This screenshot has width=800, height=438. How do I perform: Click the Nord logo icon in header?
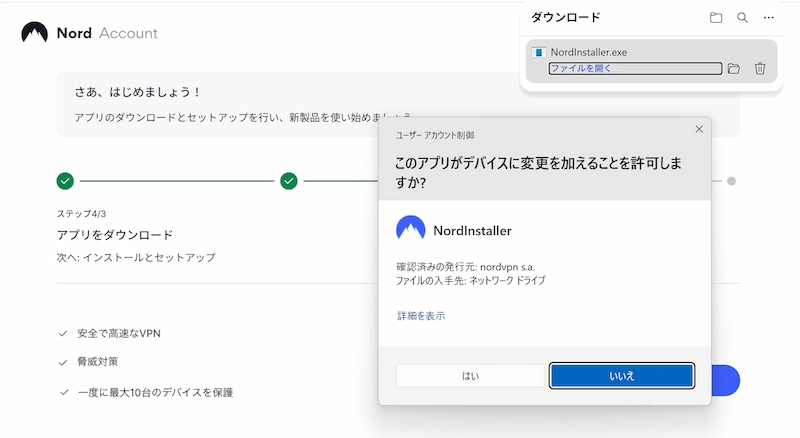34,33
